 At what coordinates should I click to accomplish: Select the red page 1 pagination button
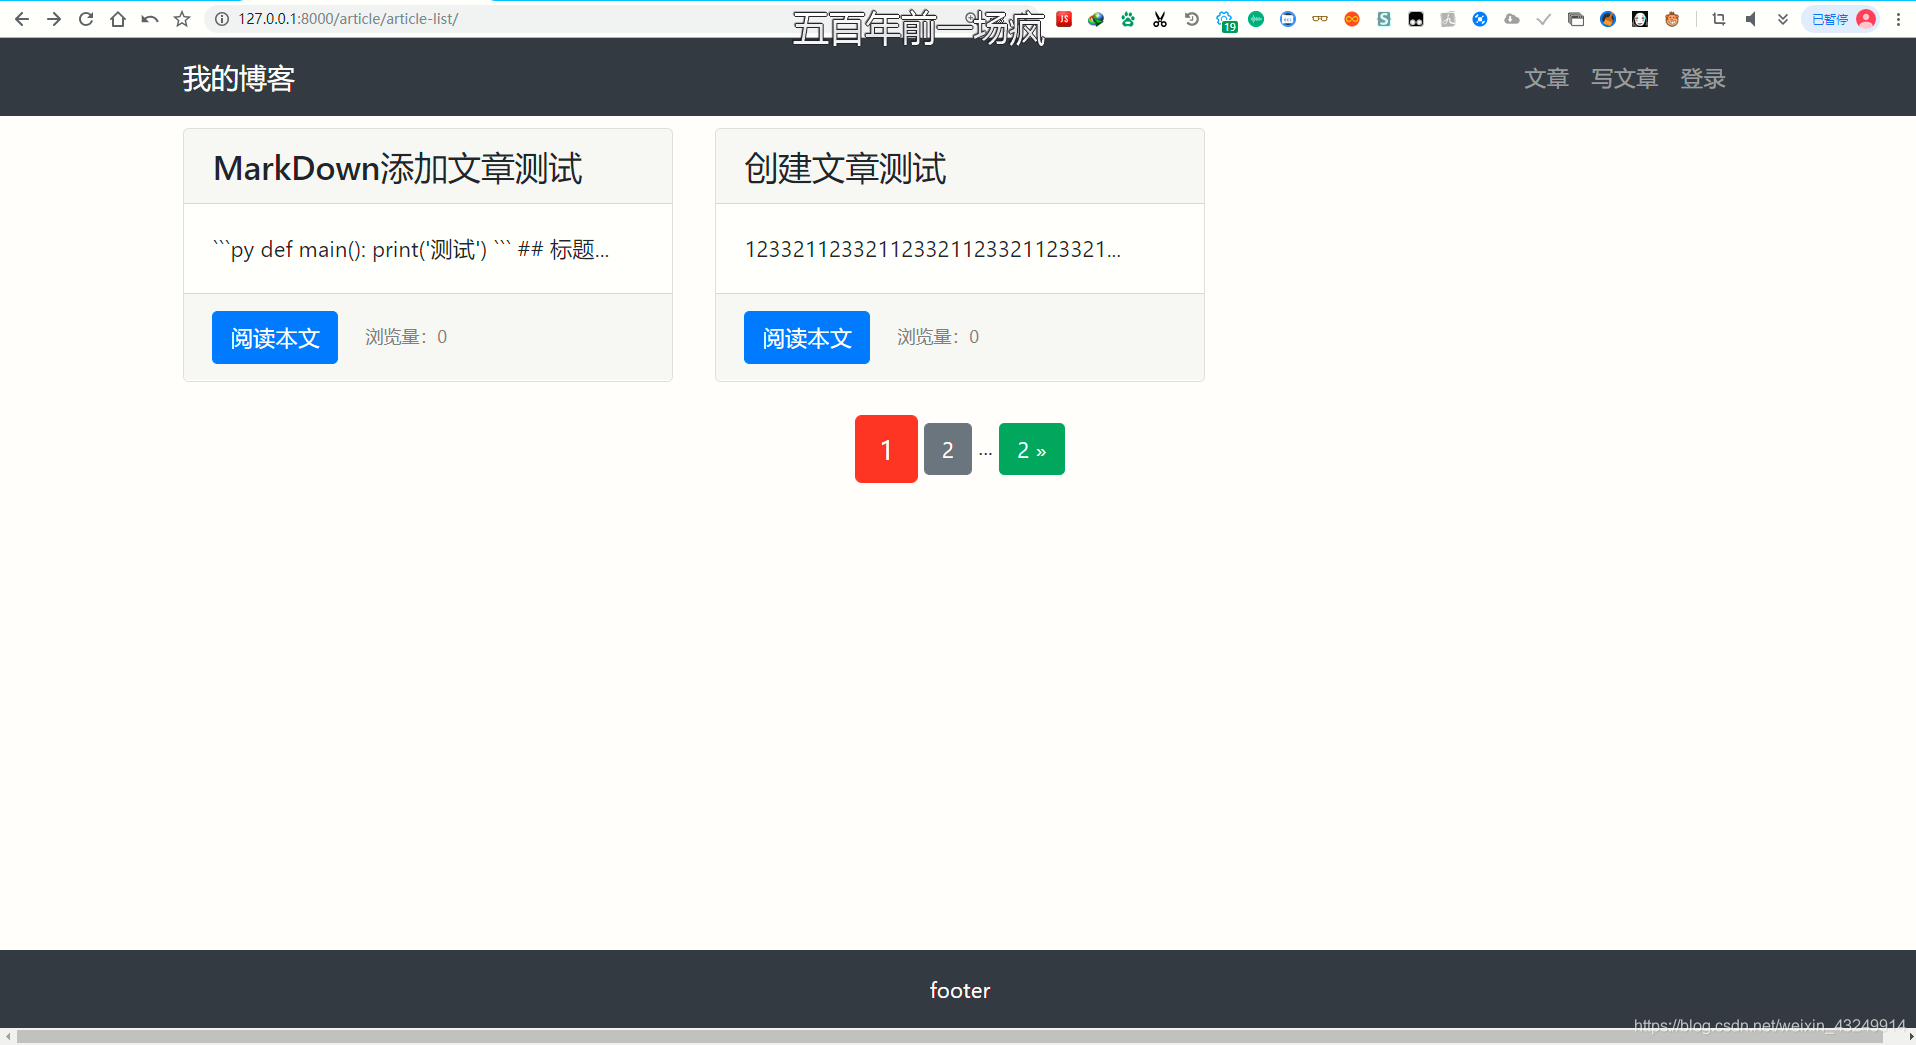[886, 449]
